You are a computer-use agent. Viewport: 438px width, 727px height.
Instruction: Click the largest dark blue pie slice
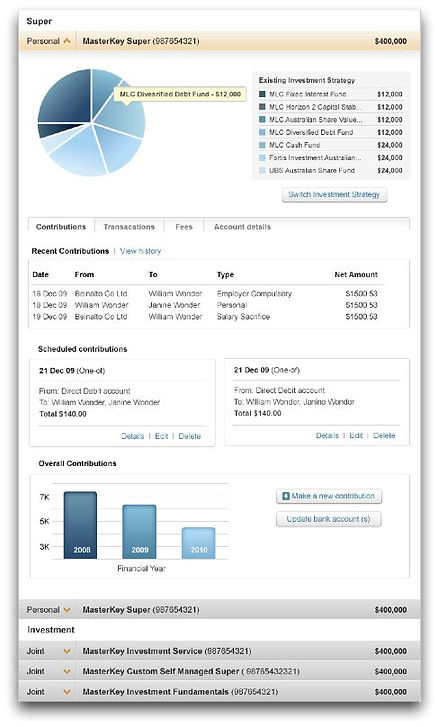click(65, 96)
